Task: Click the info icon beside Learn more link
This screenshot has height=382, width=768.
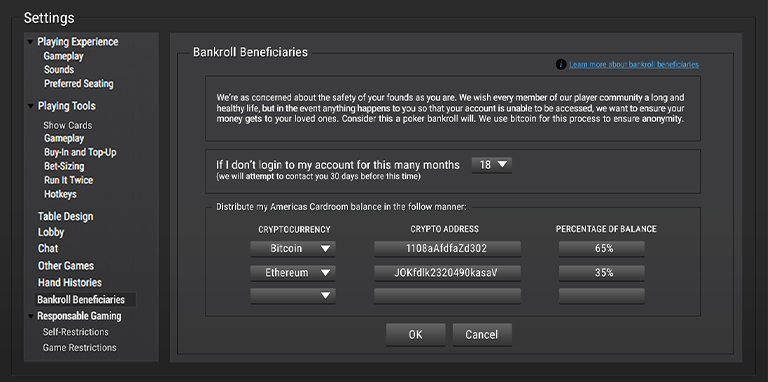Action: (561, 65)
